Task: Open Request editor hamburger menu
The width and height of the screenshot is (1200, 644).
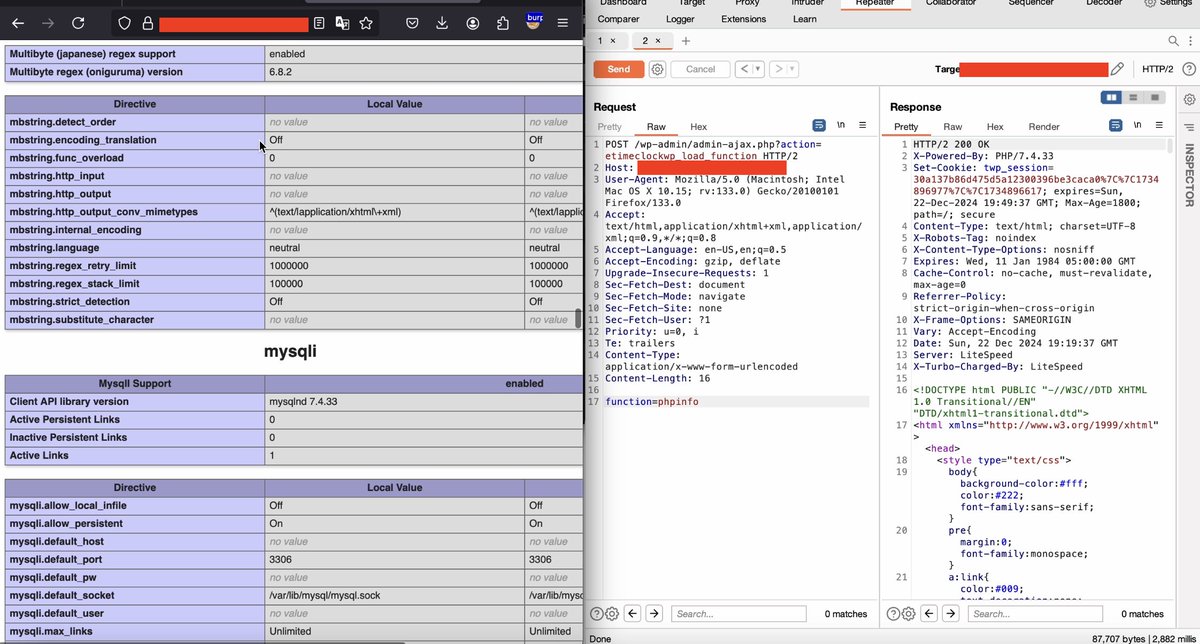Action: tap(862, 125)
